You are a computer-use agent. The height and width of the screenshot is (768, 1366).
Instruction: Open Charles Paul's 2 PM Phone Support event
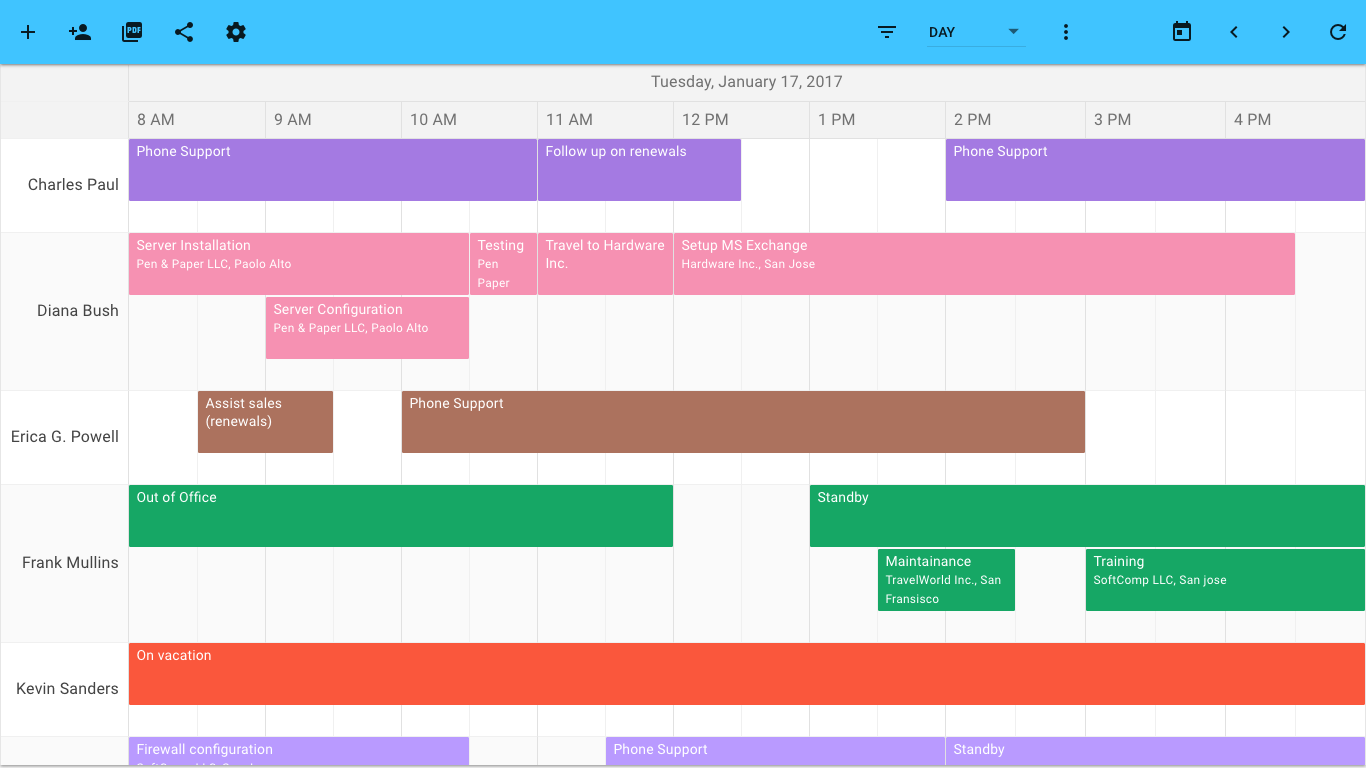click(x=1155, y=170)
